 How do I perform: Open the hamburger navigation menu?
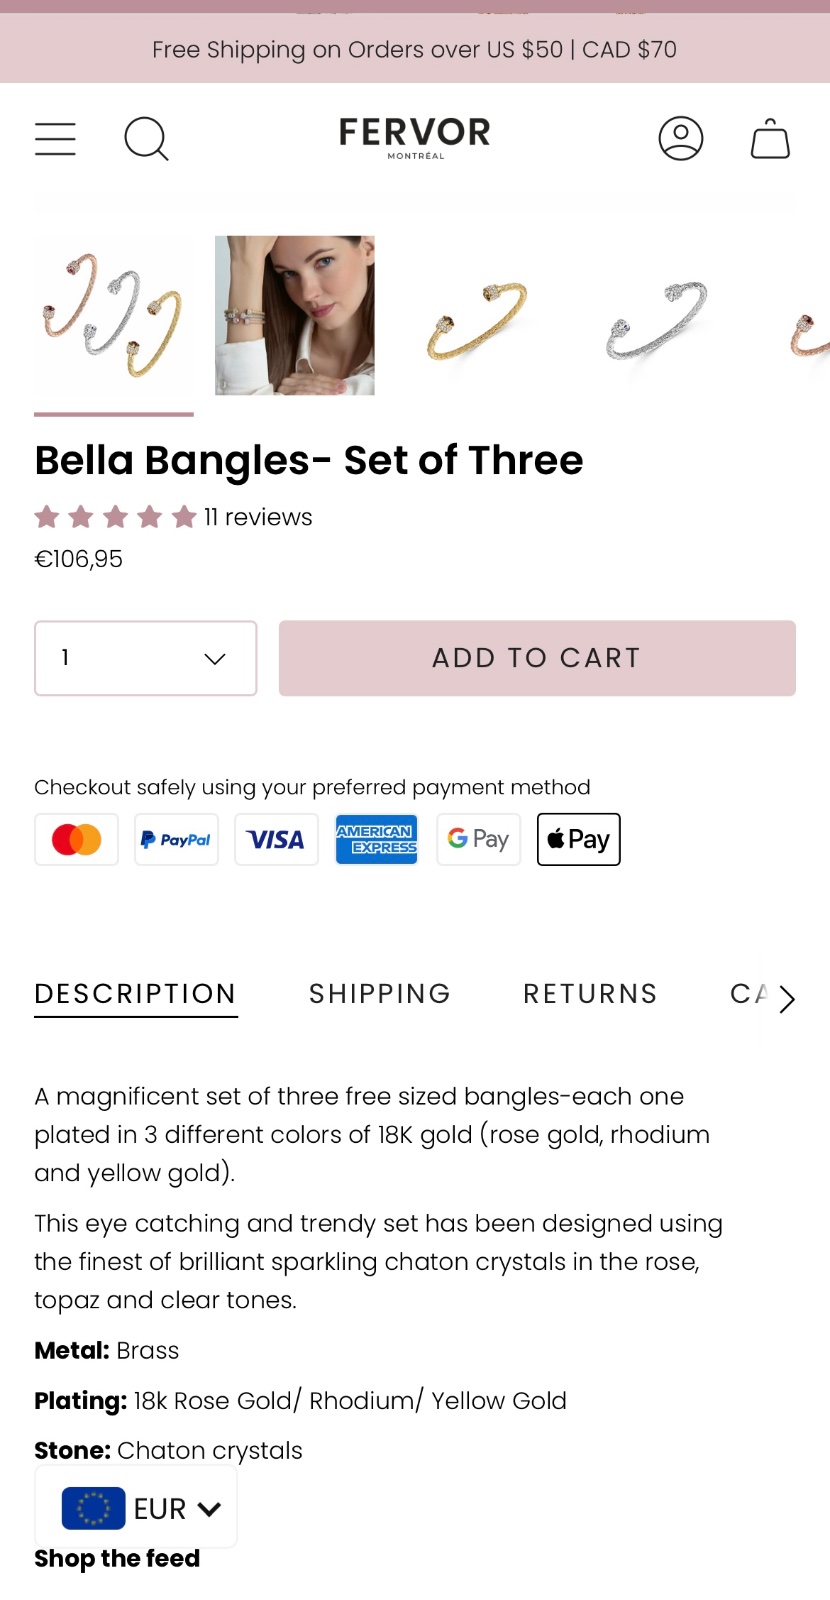55,139
